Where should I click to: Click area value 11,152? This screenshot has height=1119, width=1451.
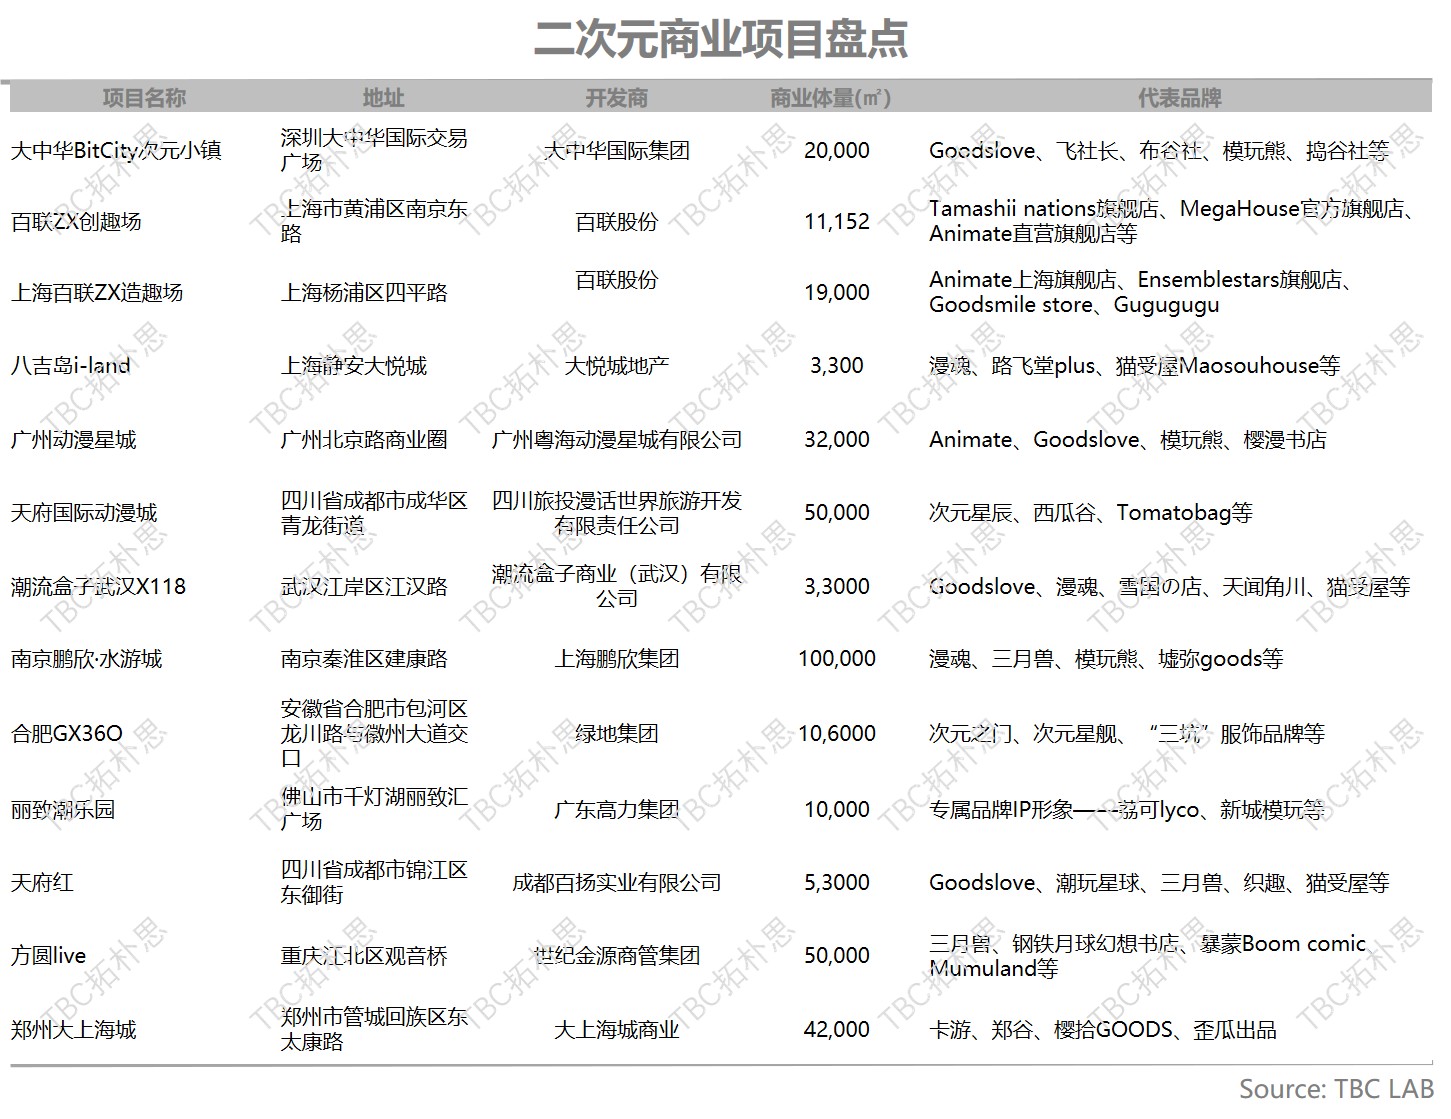tap(837, 222)
